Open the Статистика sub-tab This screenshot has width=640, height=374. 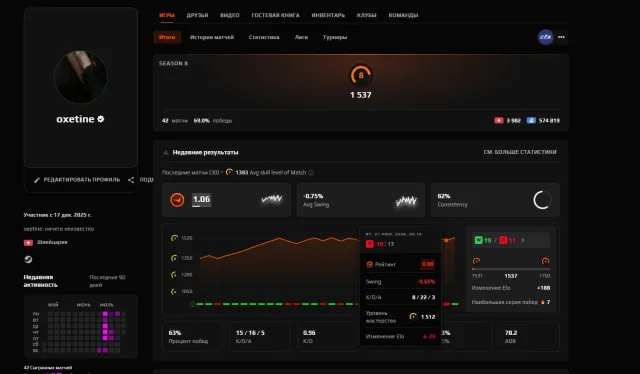point(264,37)
